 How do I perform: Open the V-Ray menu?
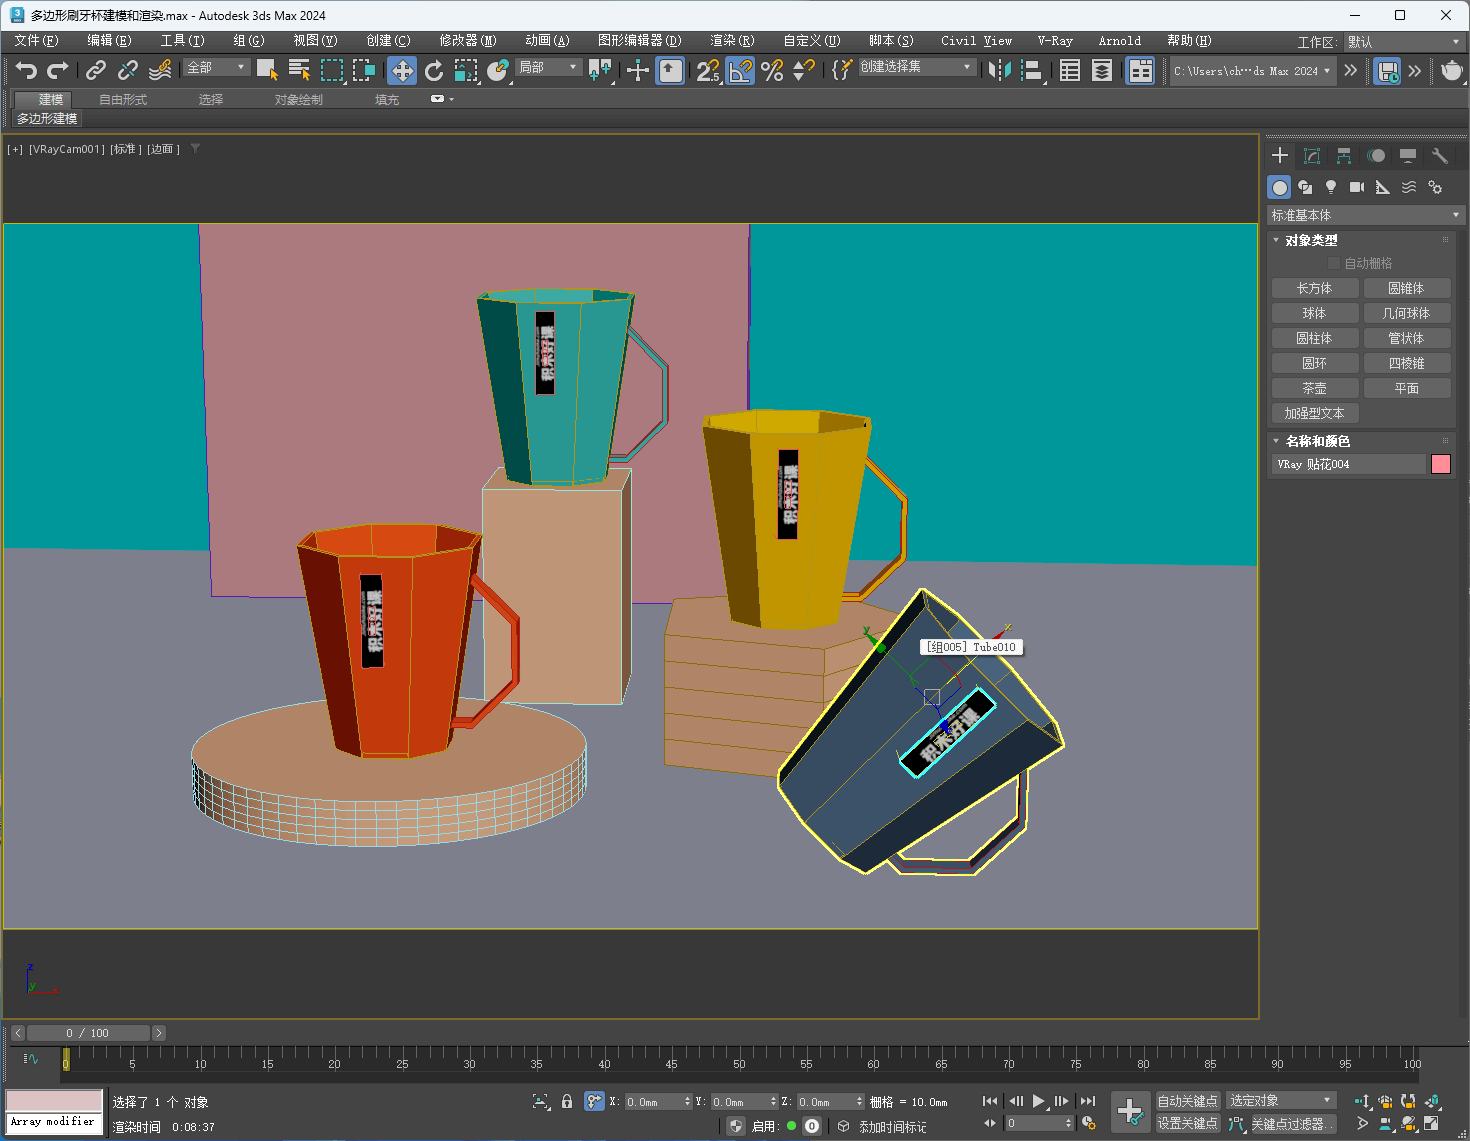pos(1055,41)
